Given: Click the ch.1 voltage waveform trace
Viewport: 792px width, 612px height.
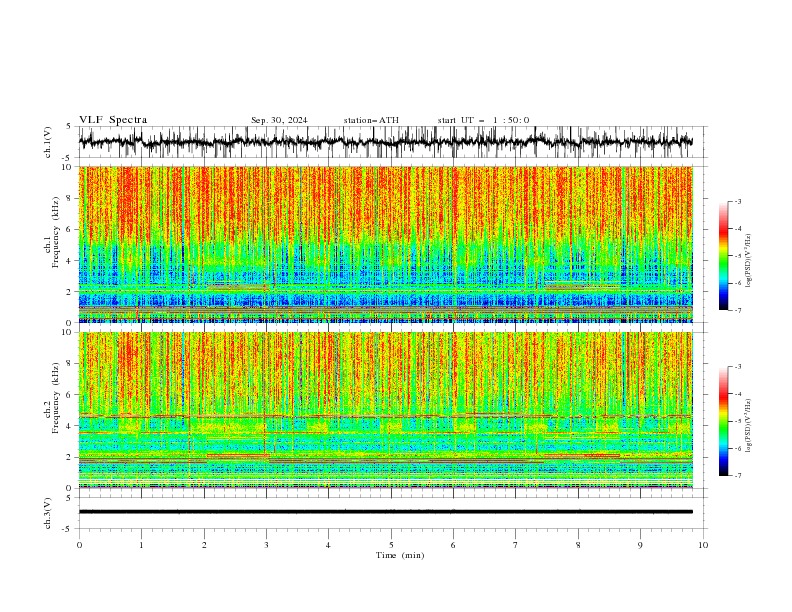Looking at the screenshot, I should pos(386,142).
